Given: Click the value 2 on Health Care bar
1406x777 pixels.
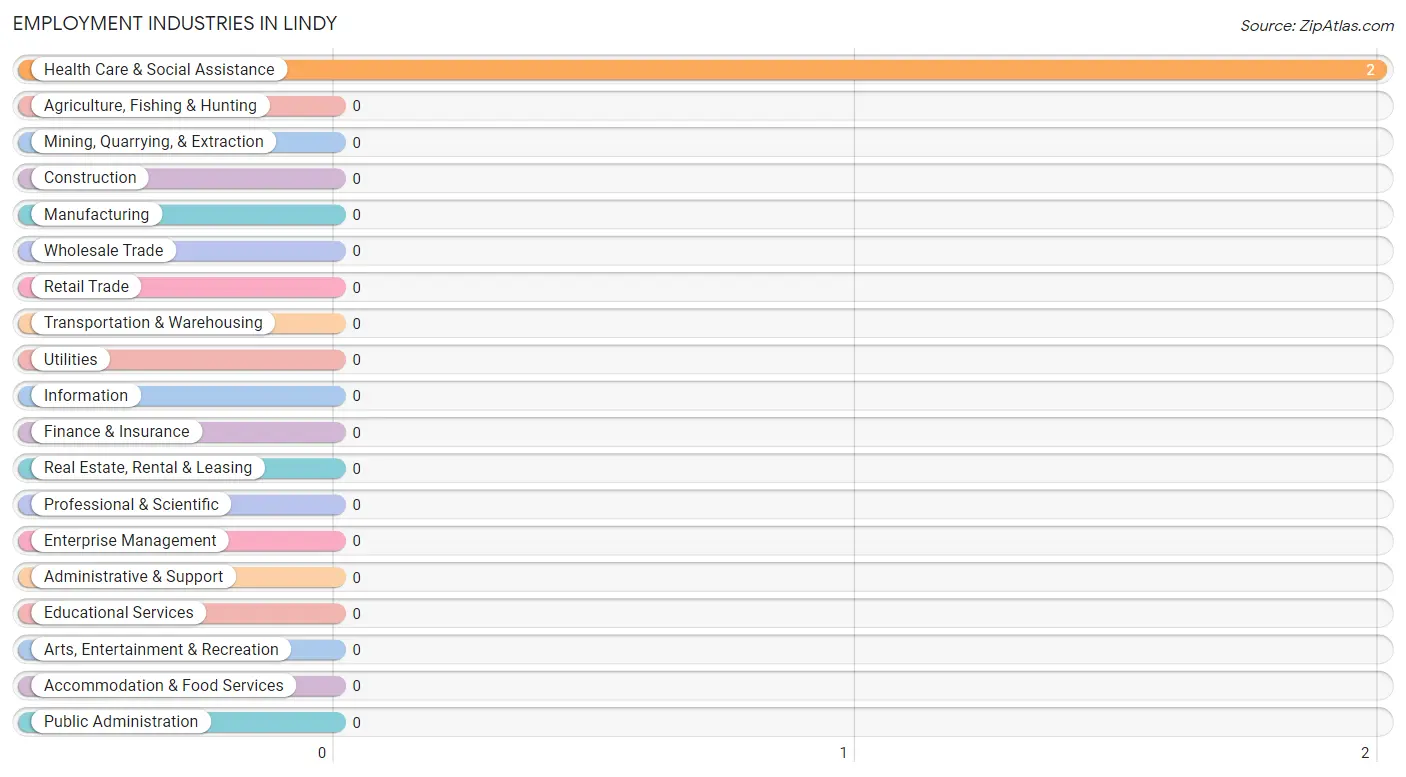Looking at the screenshot, I should point(1371,70).
